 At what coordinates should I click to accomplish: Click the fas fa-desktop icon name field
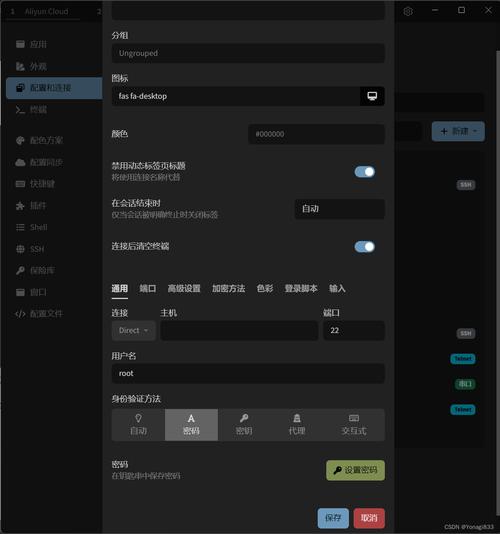(x=236, y=96)
